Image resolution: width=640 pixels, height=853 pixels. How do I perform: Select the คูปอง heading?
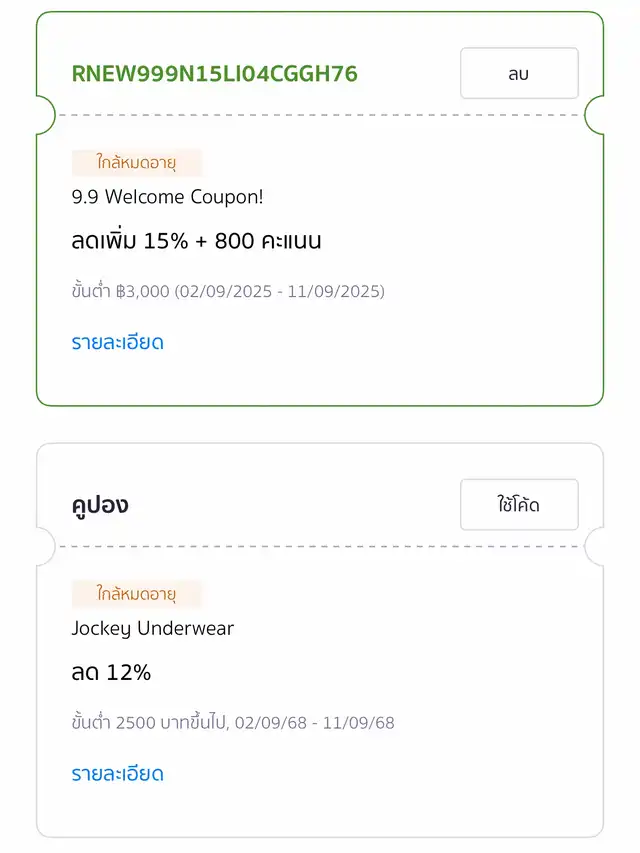click(100, 505)
